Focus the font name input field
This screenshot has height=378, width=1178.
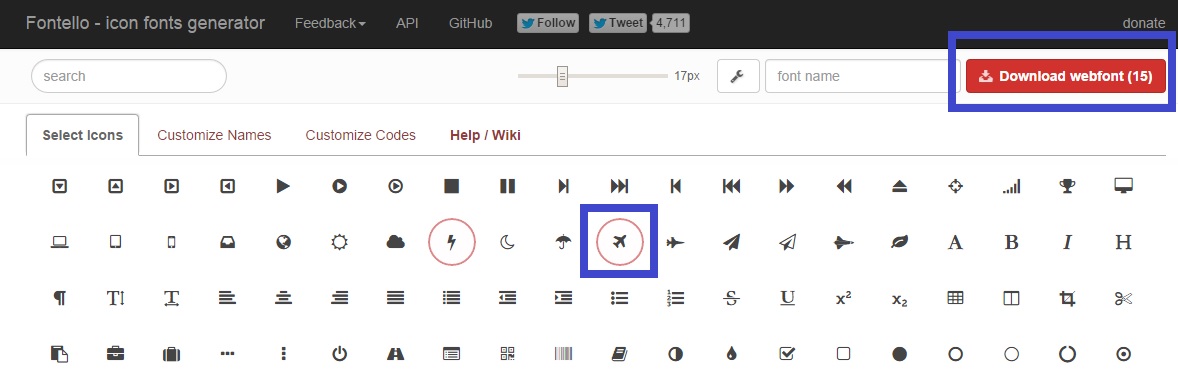(858, 76)
